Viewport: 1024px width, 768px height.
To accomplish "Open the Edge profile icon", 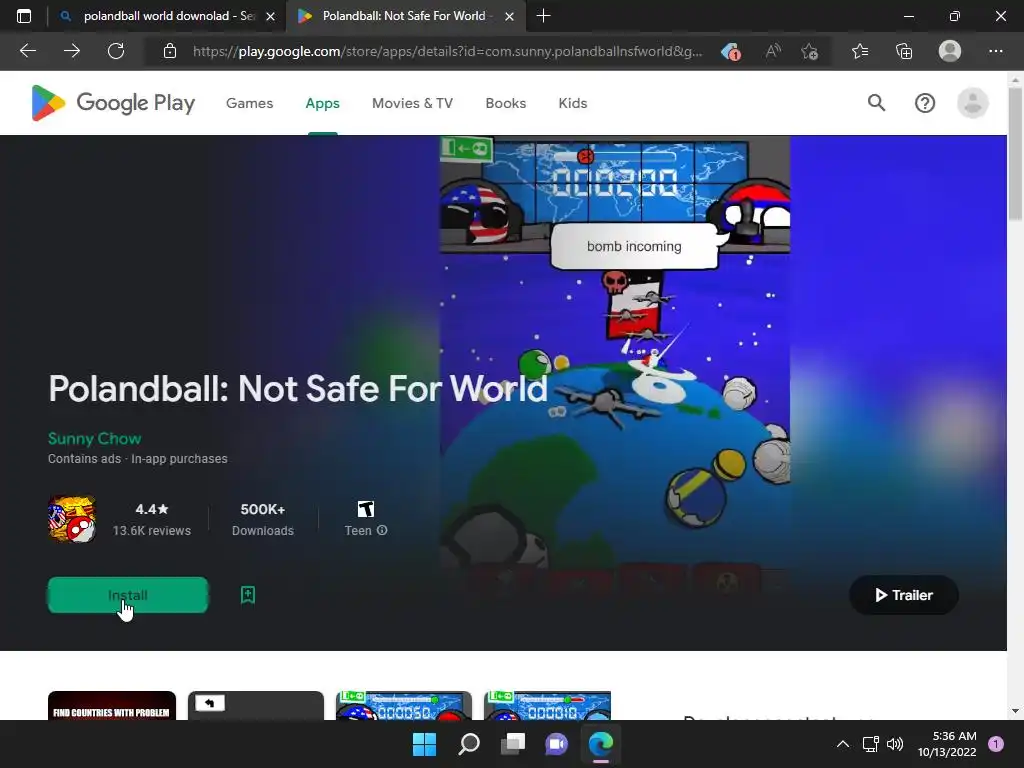I will [x=950, y=51].
